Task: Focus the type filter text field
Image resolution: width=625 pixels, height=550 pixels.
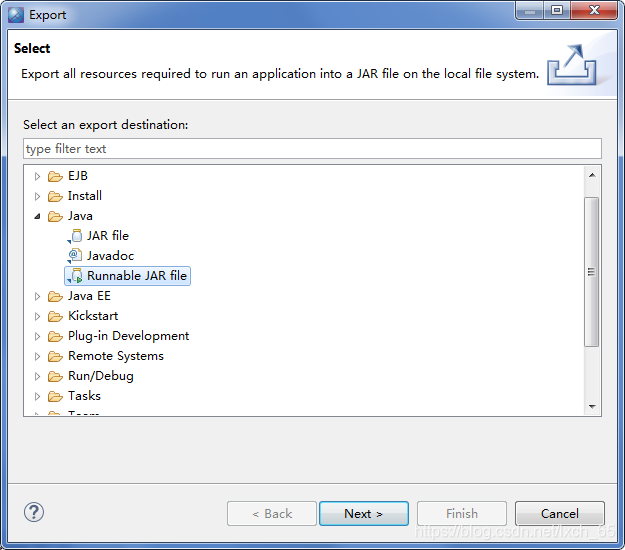Action: click(x=312, y=149)
